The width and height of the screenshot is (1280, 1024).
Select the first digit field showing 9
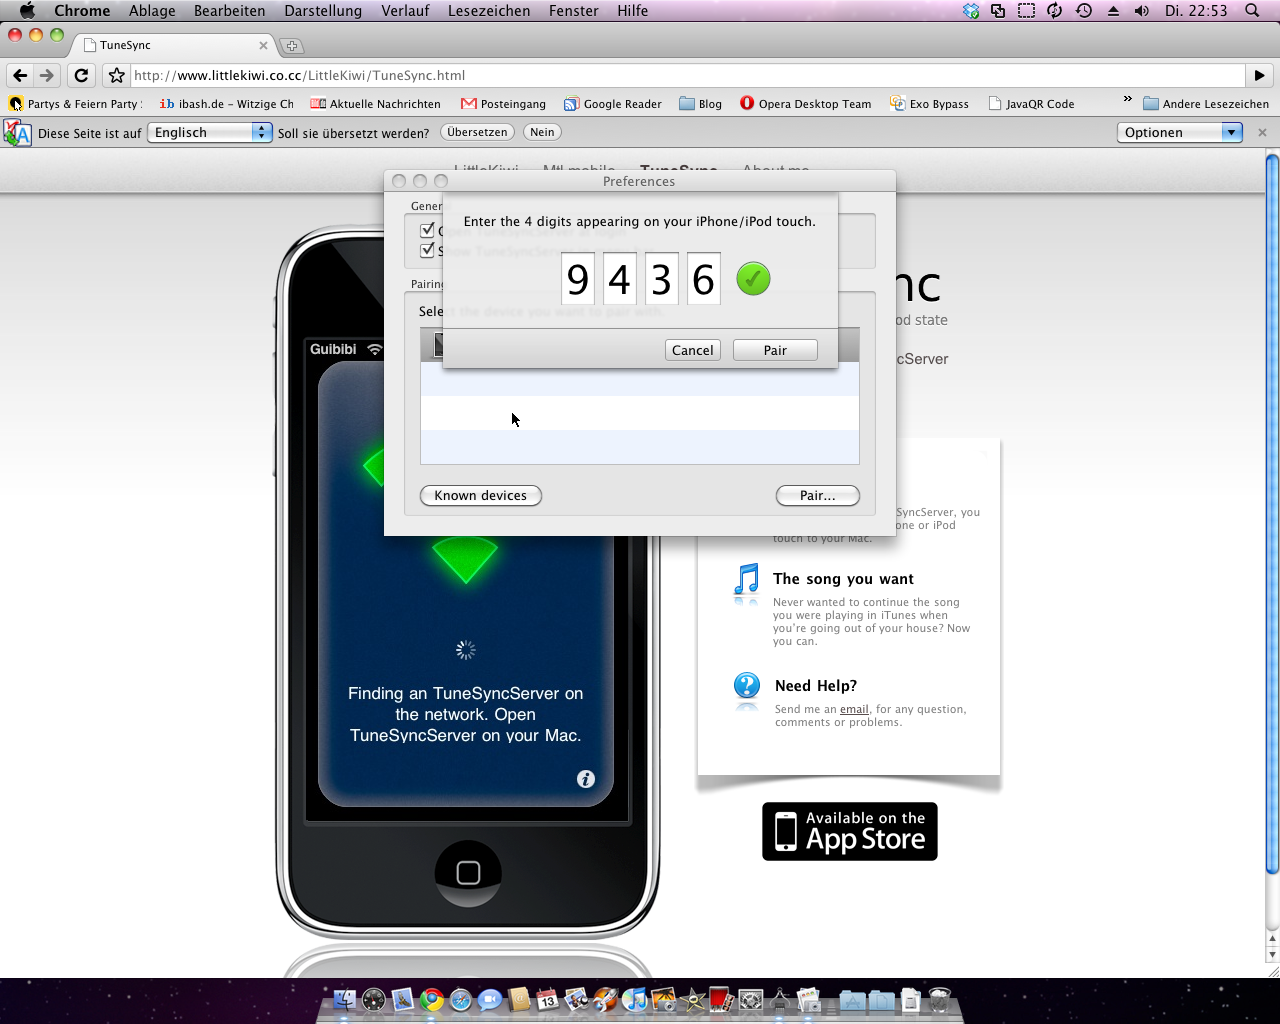(577, 279)
